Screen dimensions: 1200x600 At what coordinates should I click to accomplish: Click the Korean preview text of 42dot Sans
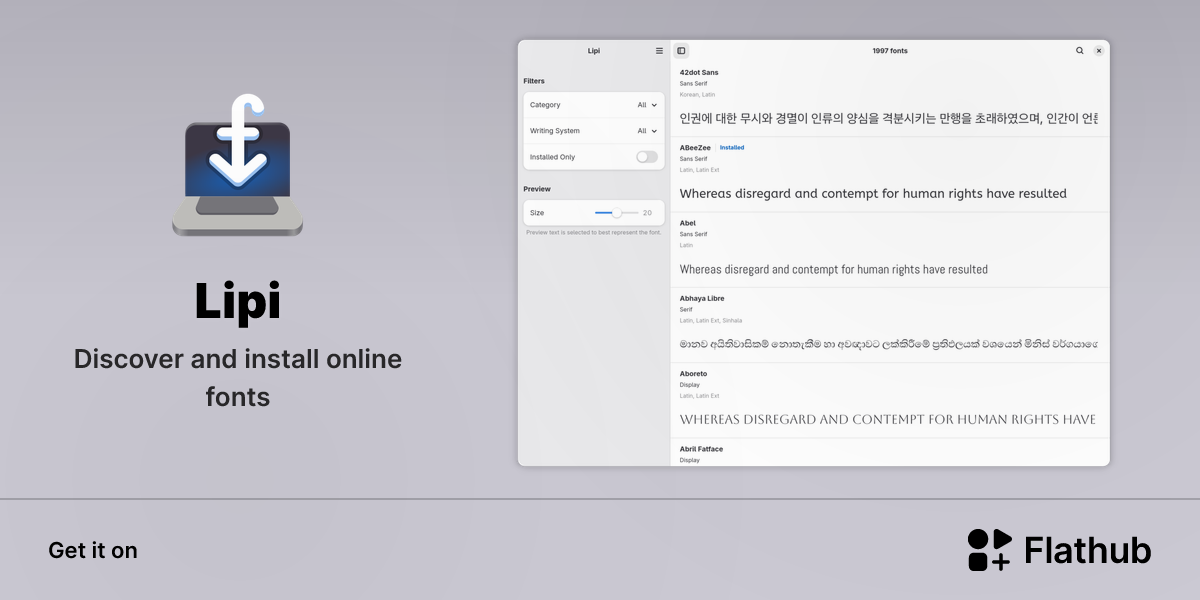coord(889,118)
